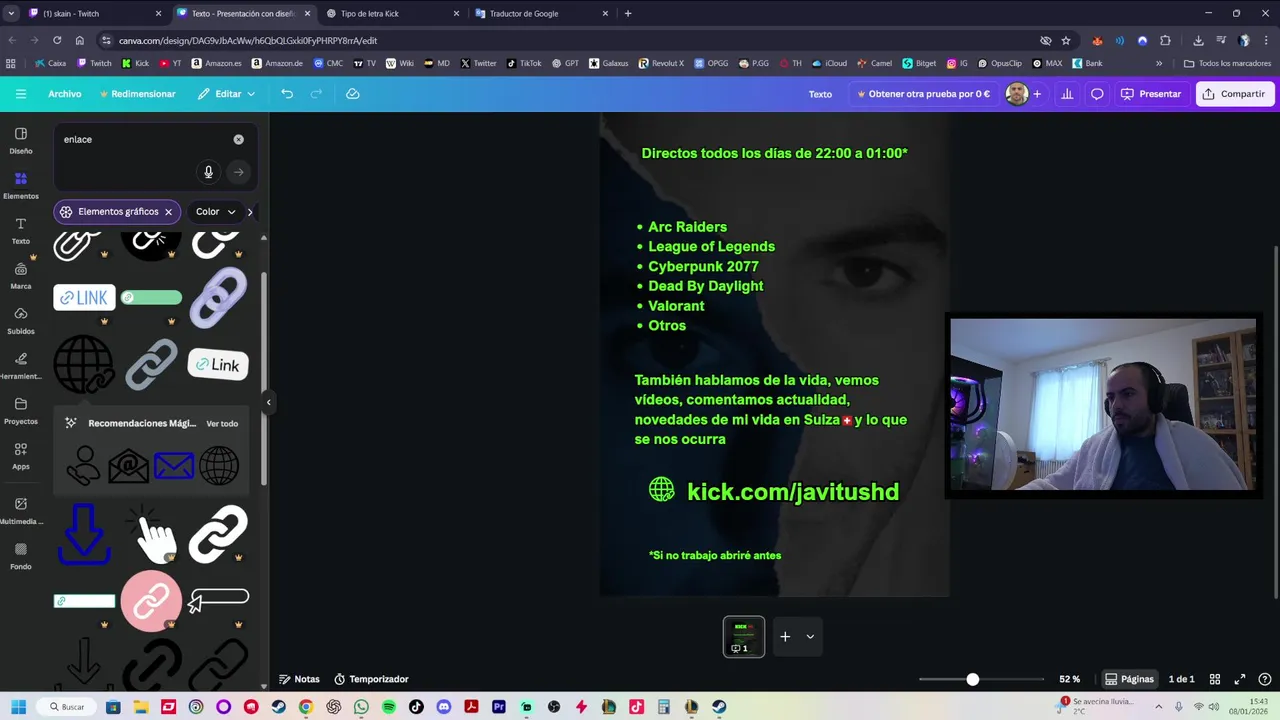Screen dimensions: 1280x720
Task: Clear the 'enlace' search field
Action: (x=238, y=139)
